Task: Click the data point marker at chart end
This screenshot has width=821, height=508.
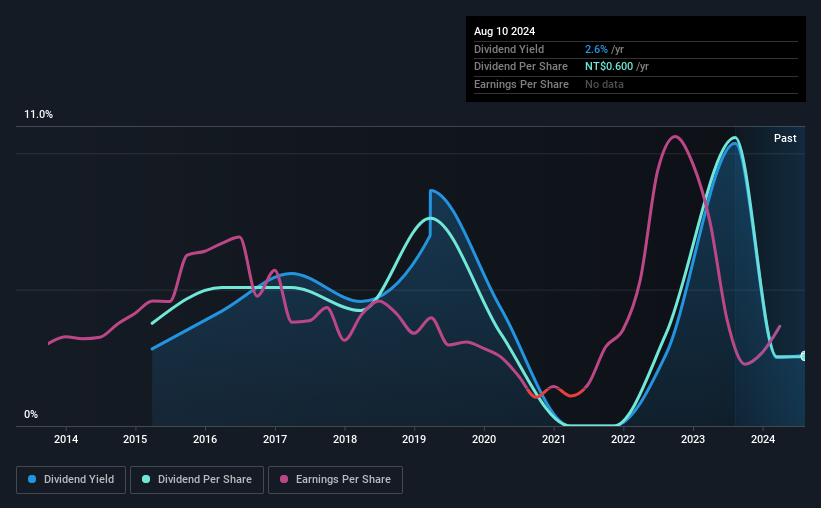Action: tap(804, 356)
